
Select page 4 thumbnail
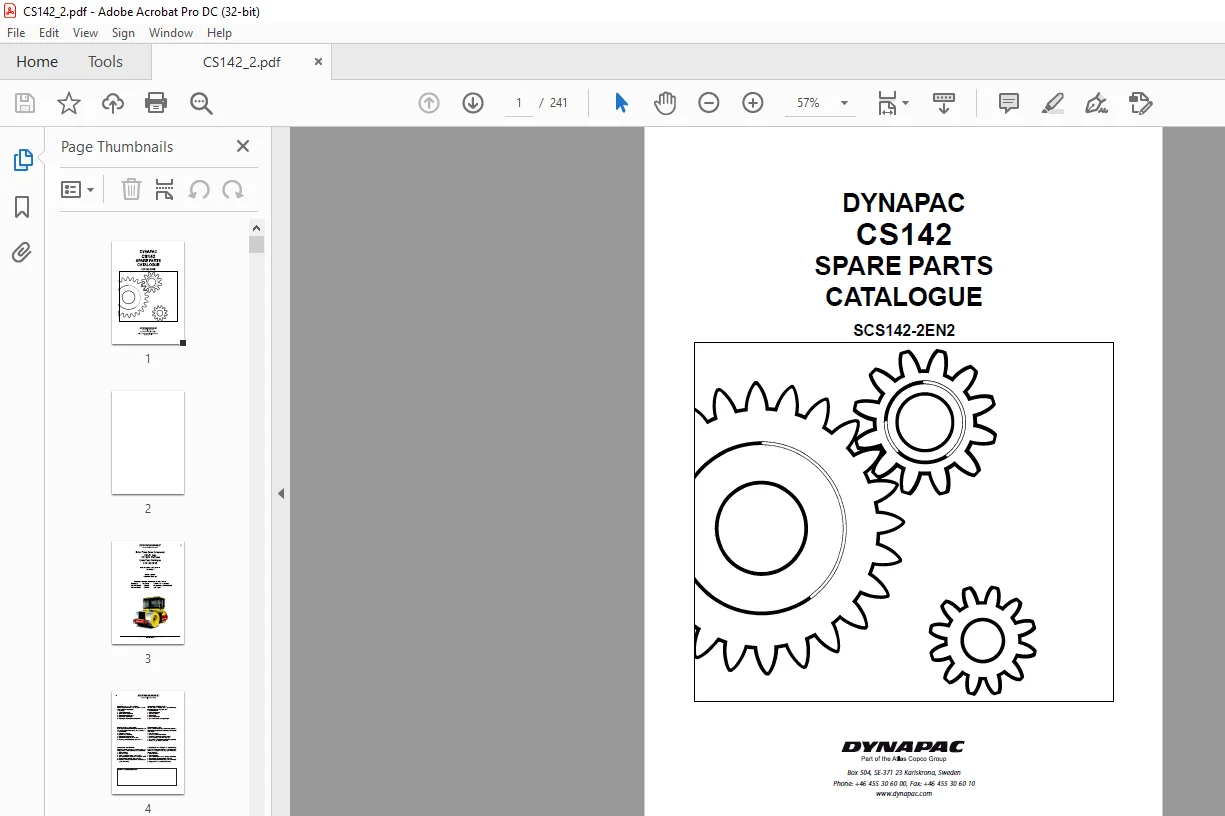pyautogui.click(x=148, y=742)
